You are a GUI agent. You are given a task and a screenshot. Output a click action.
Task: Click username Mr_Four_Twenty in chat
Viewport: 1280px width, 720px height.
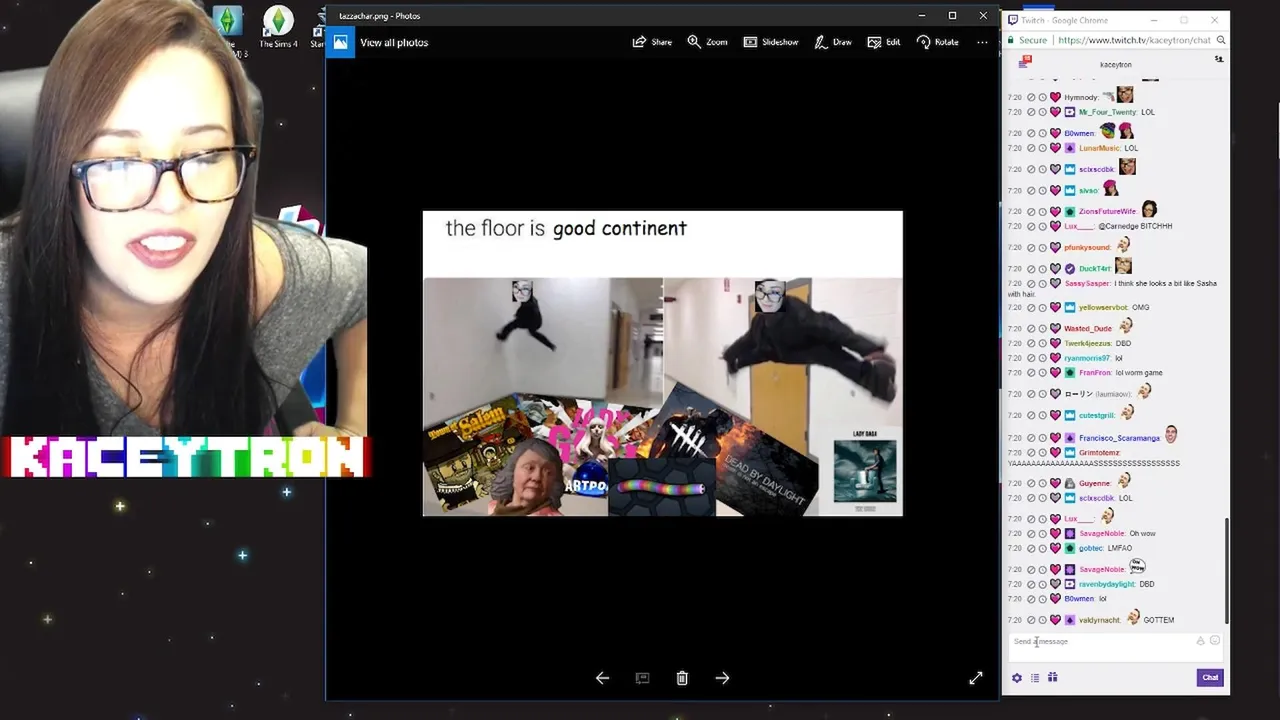tap(1107, 112)
